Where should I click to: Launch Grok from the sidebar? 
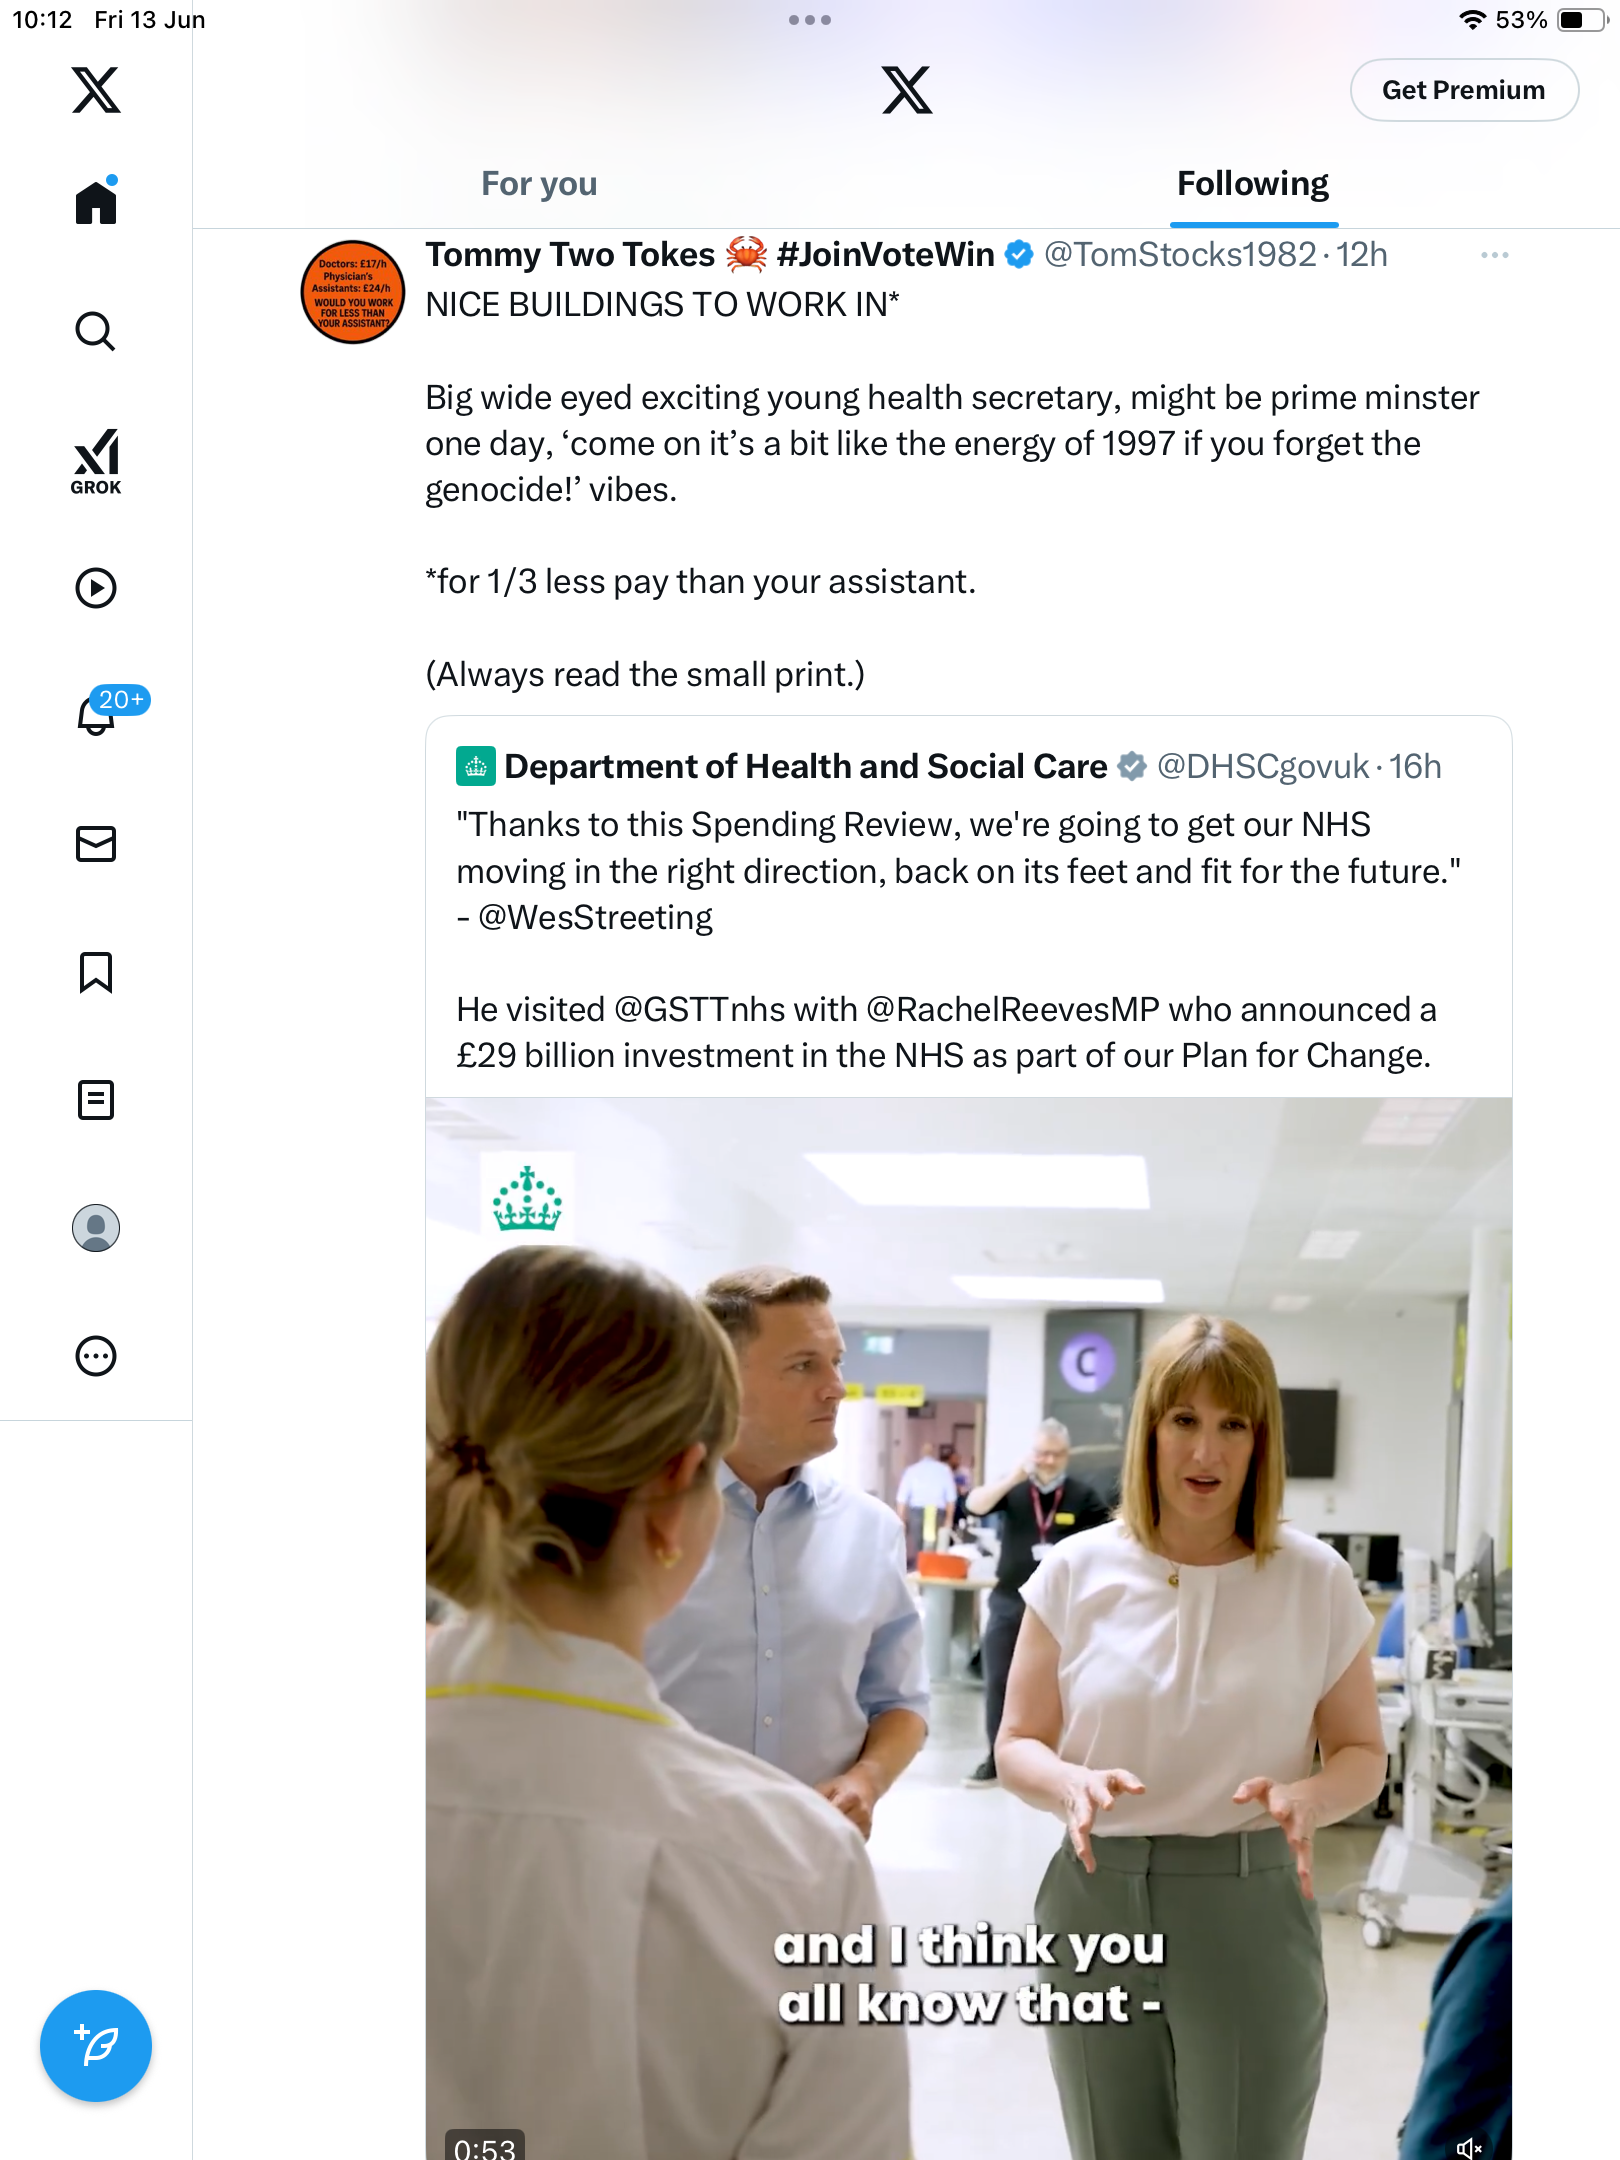pos(96,462)
